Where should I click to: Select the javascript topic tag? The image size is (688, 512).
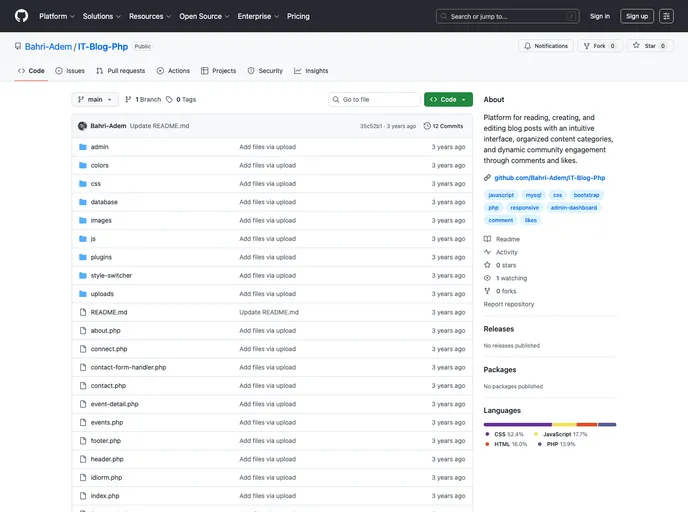click(501, 195)
